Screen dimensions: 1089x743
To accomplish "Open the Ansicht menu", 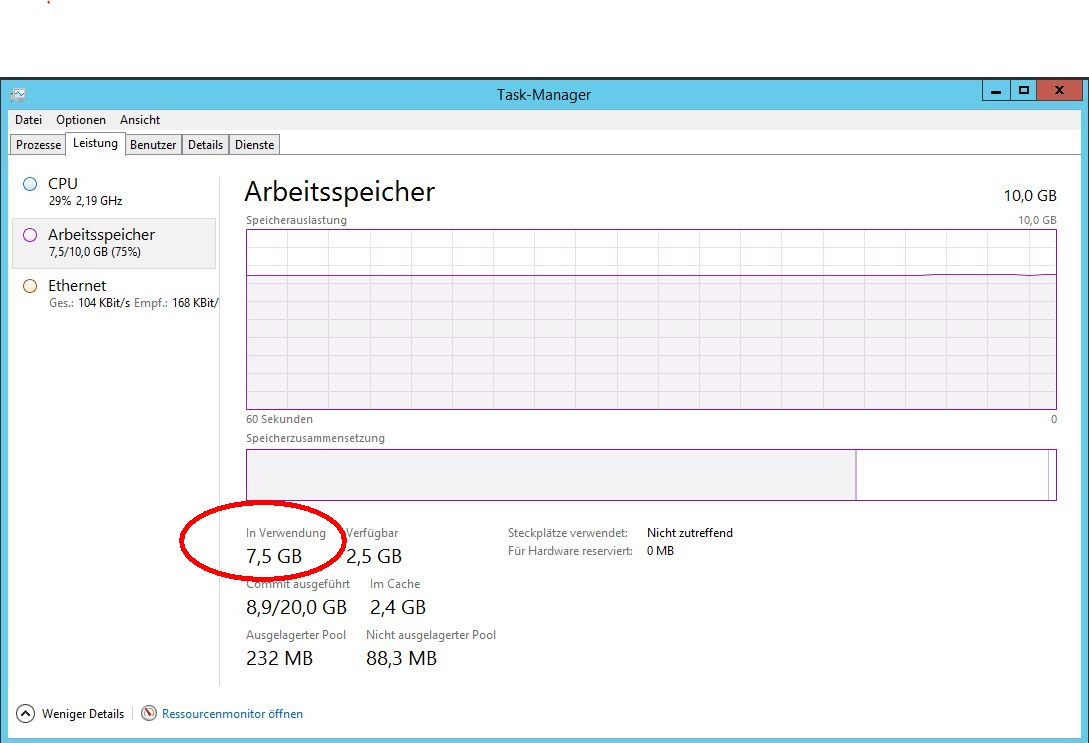I will pos(139,120).
